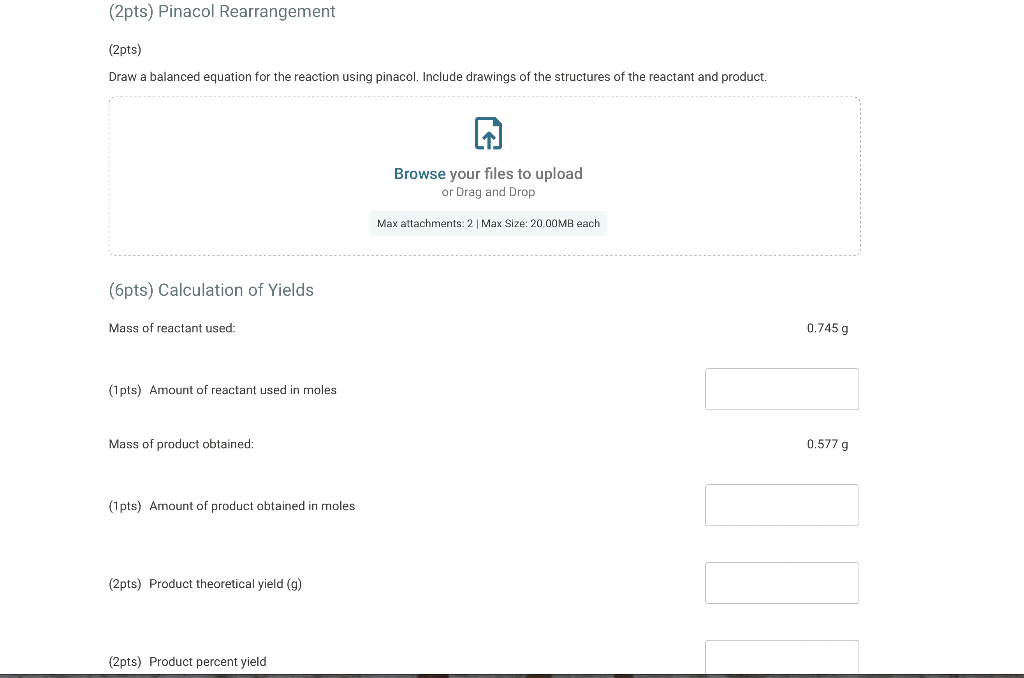Image resolution: width=1024 pixels, height=678 pixels.
Task: Click the Product percent yield label
Action: (x=207, y=661)
